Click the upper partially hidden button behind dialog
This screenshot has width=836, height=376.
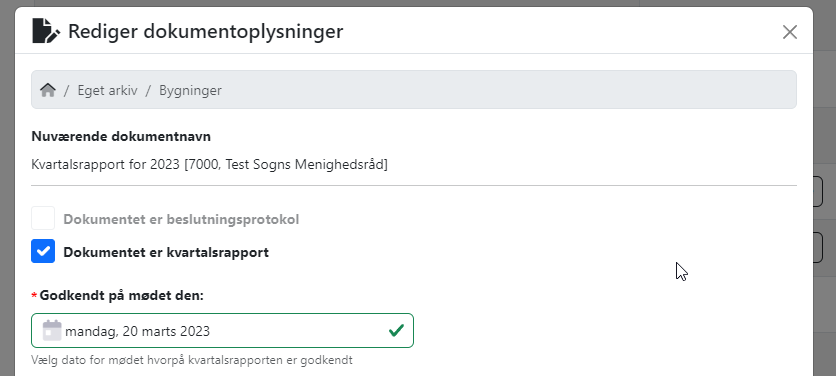(818, 191)
